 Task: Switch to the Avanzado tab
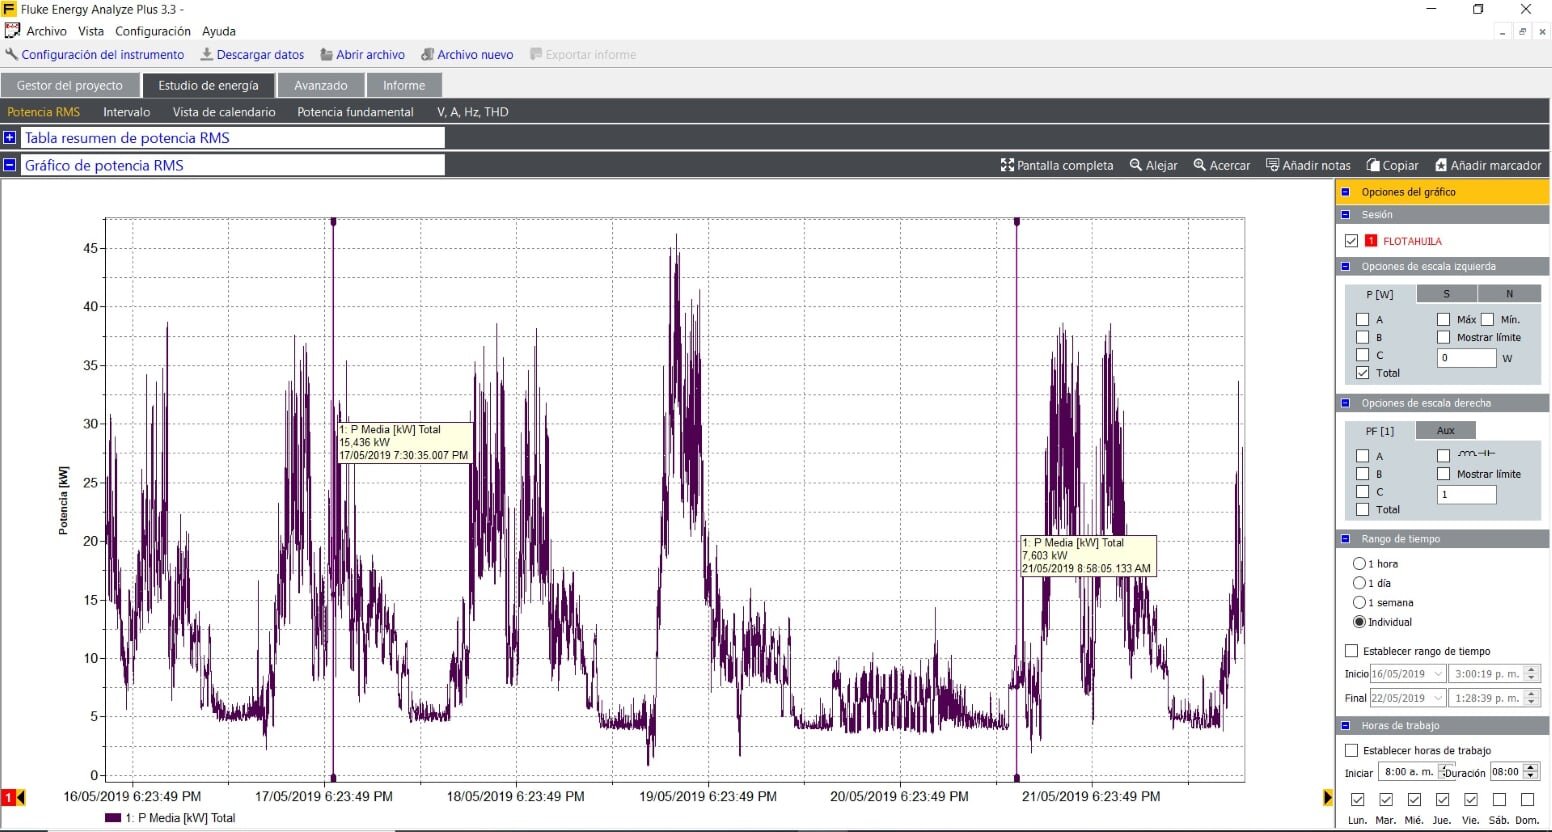click(320, 86)
